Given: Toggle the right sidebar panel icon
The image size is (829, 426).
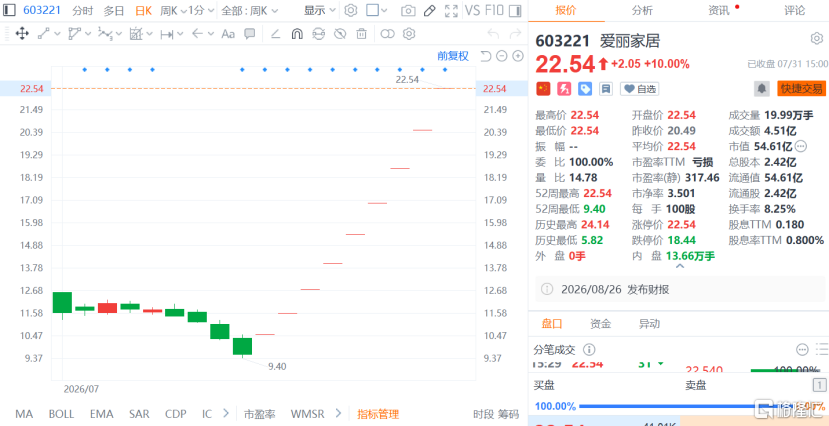Looking at the screenshot, I should click(516, 10).
